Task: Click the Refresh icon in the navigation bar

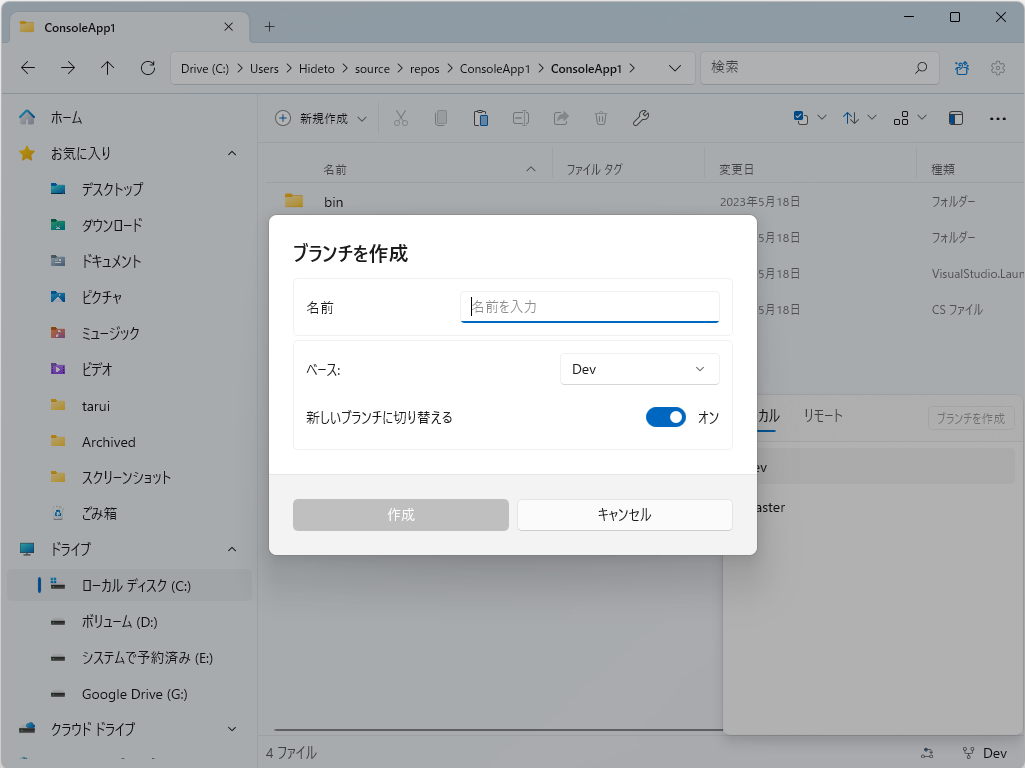Action: pos(148,67)
